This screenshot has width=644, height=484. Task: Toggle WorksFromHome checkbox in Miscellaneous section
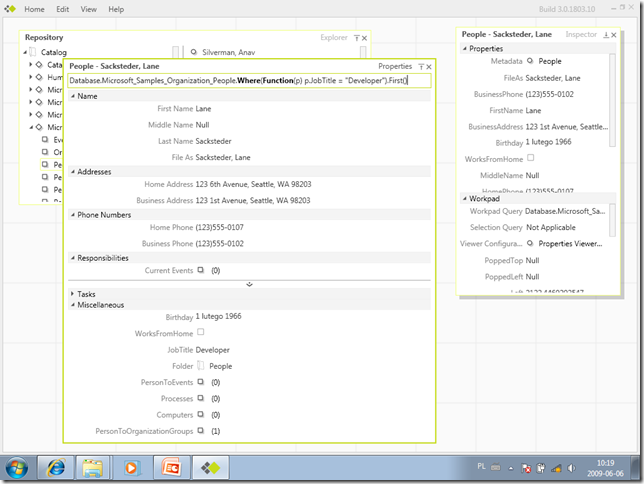pos(200,333)
